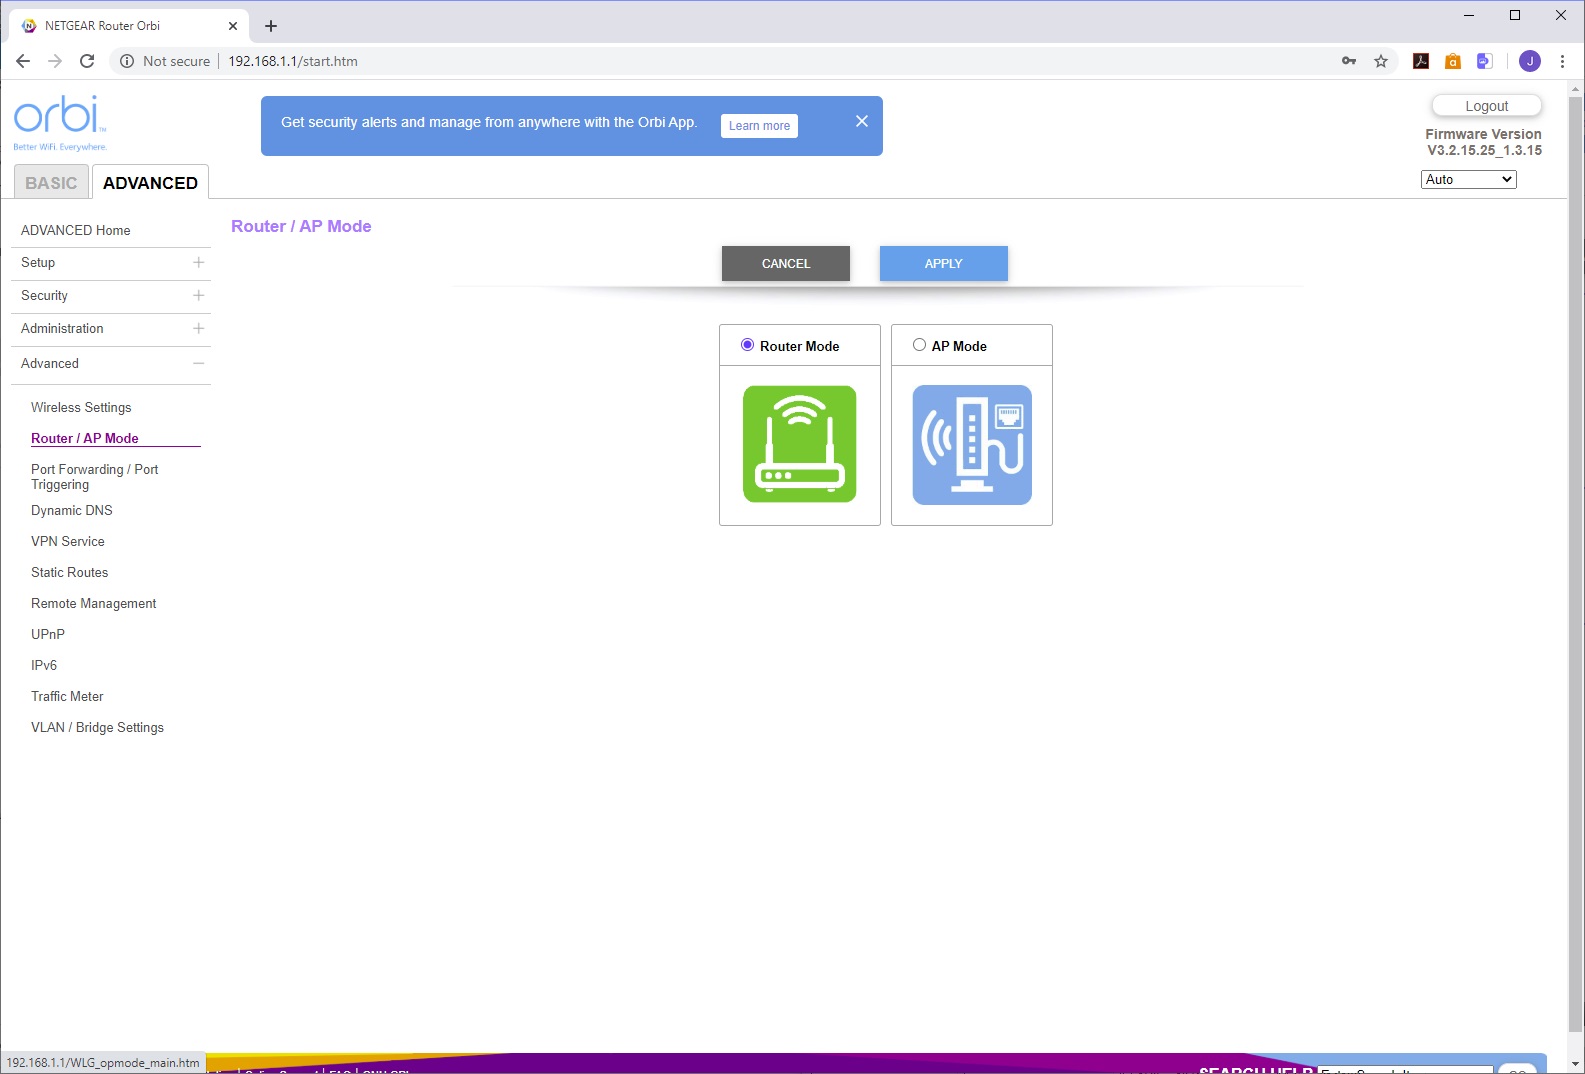
Task: Click the Orbi logo
Action: click(x=60, y=122)
